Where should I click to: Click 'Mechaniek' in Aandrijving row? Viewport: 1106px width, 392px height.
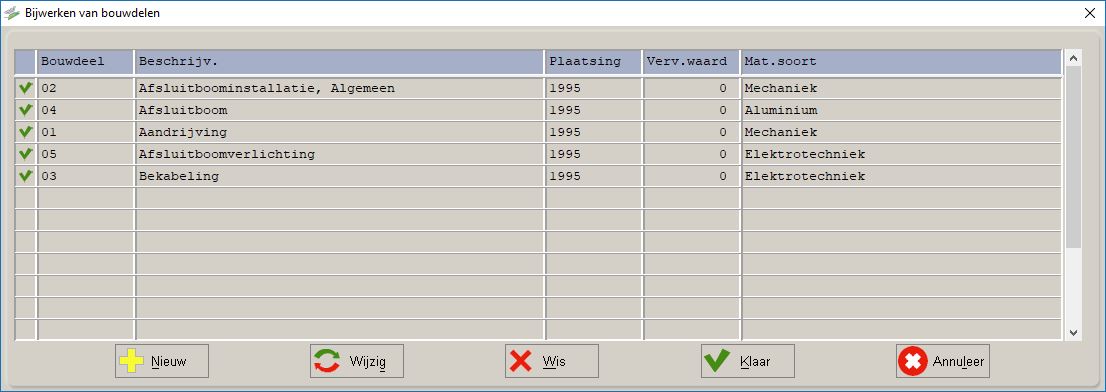click(901, 133)
